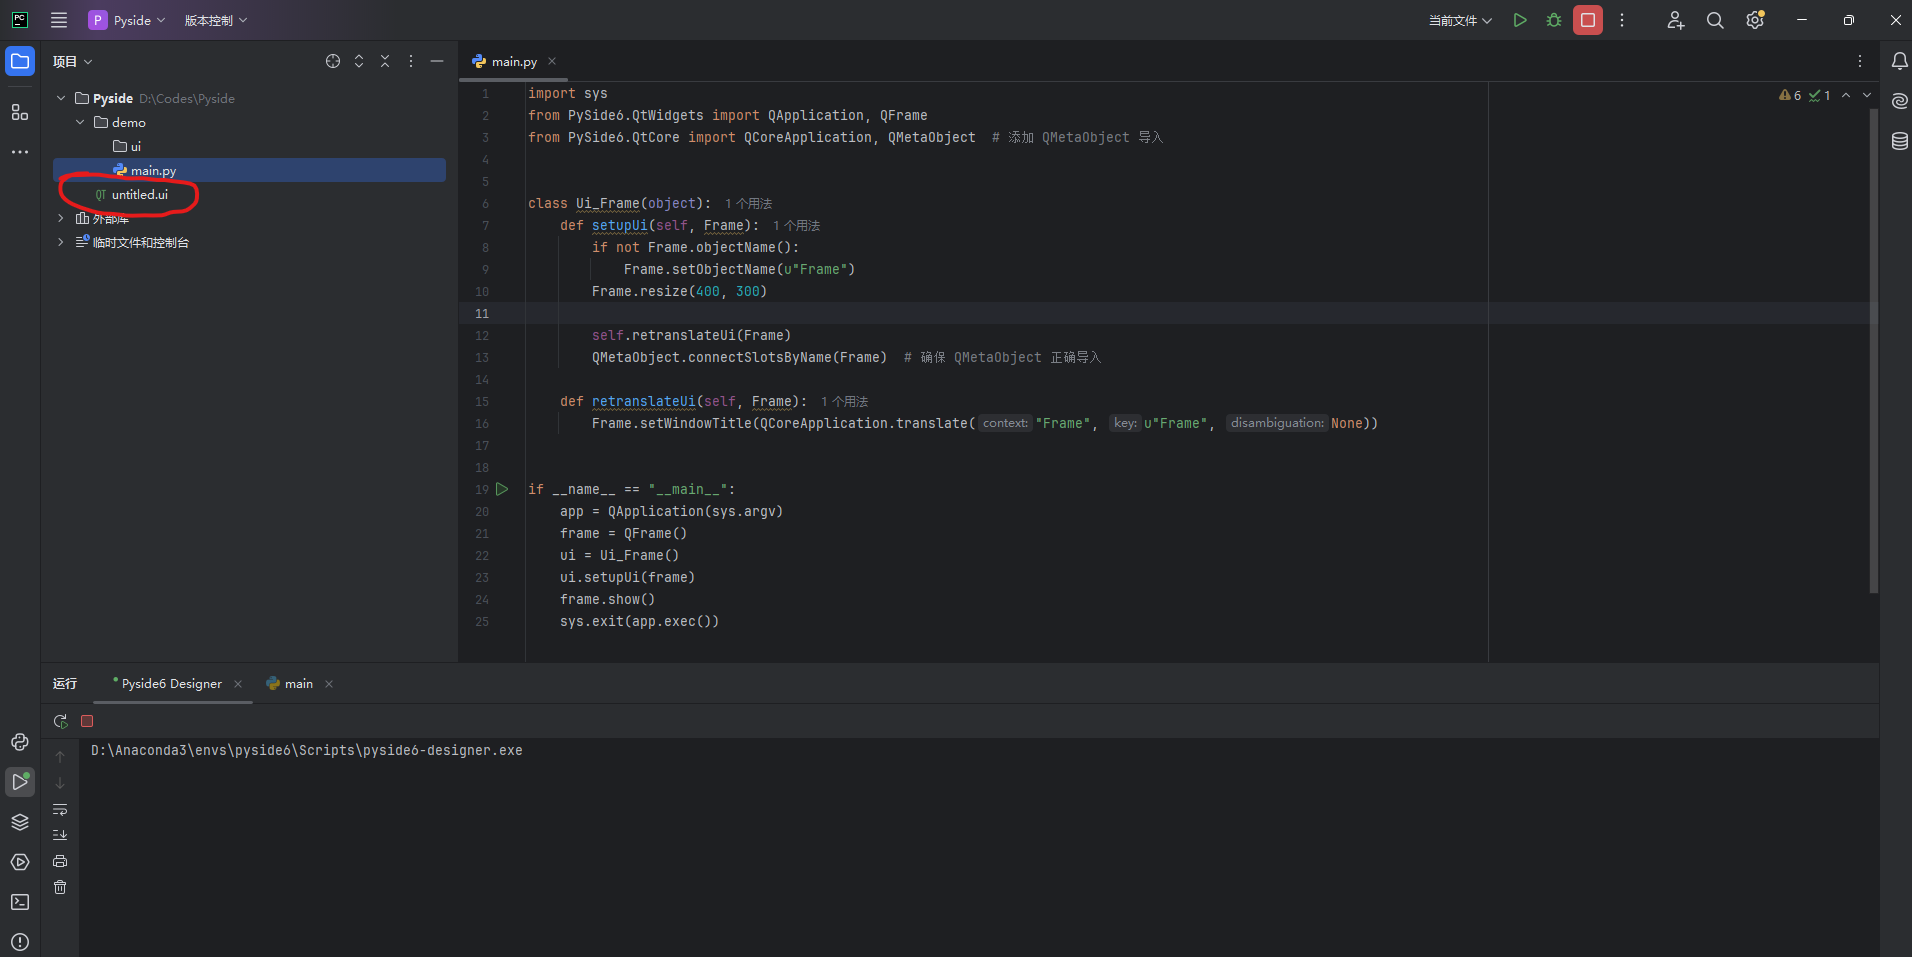Hide the project panel minimize icon

[x=437, y=61]
